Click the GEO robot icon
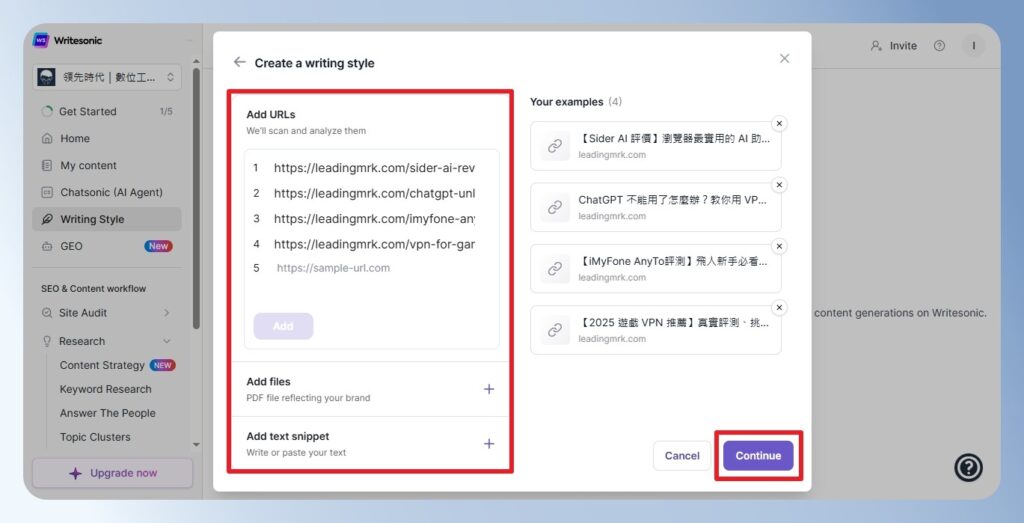Screen dimensions: 1024x523 (47, 246)
